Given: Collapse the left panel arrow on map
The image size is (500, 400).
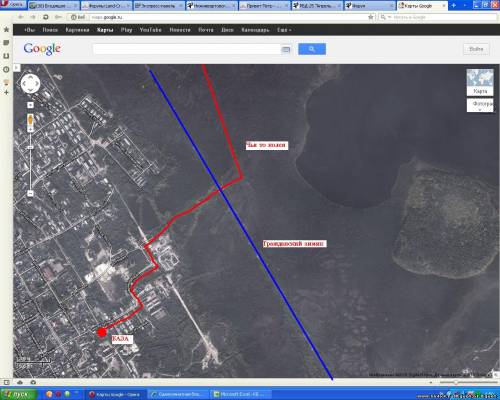Looking at the screenshot, I should tap(16, 68).
